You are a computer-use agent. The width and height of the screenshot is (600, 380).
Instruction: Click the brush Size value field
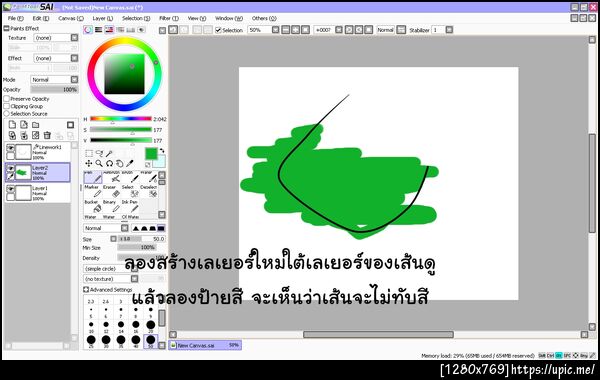pyautogui.click(x=142, y=239)
